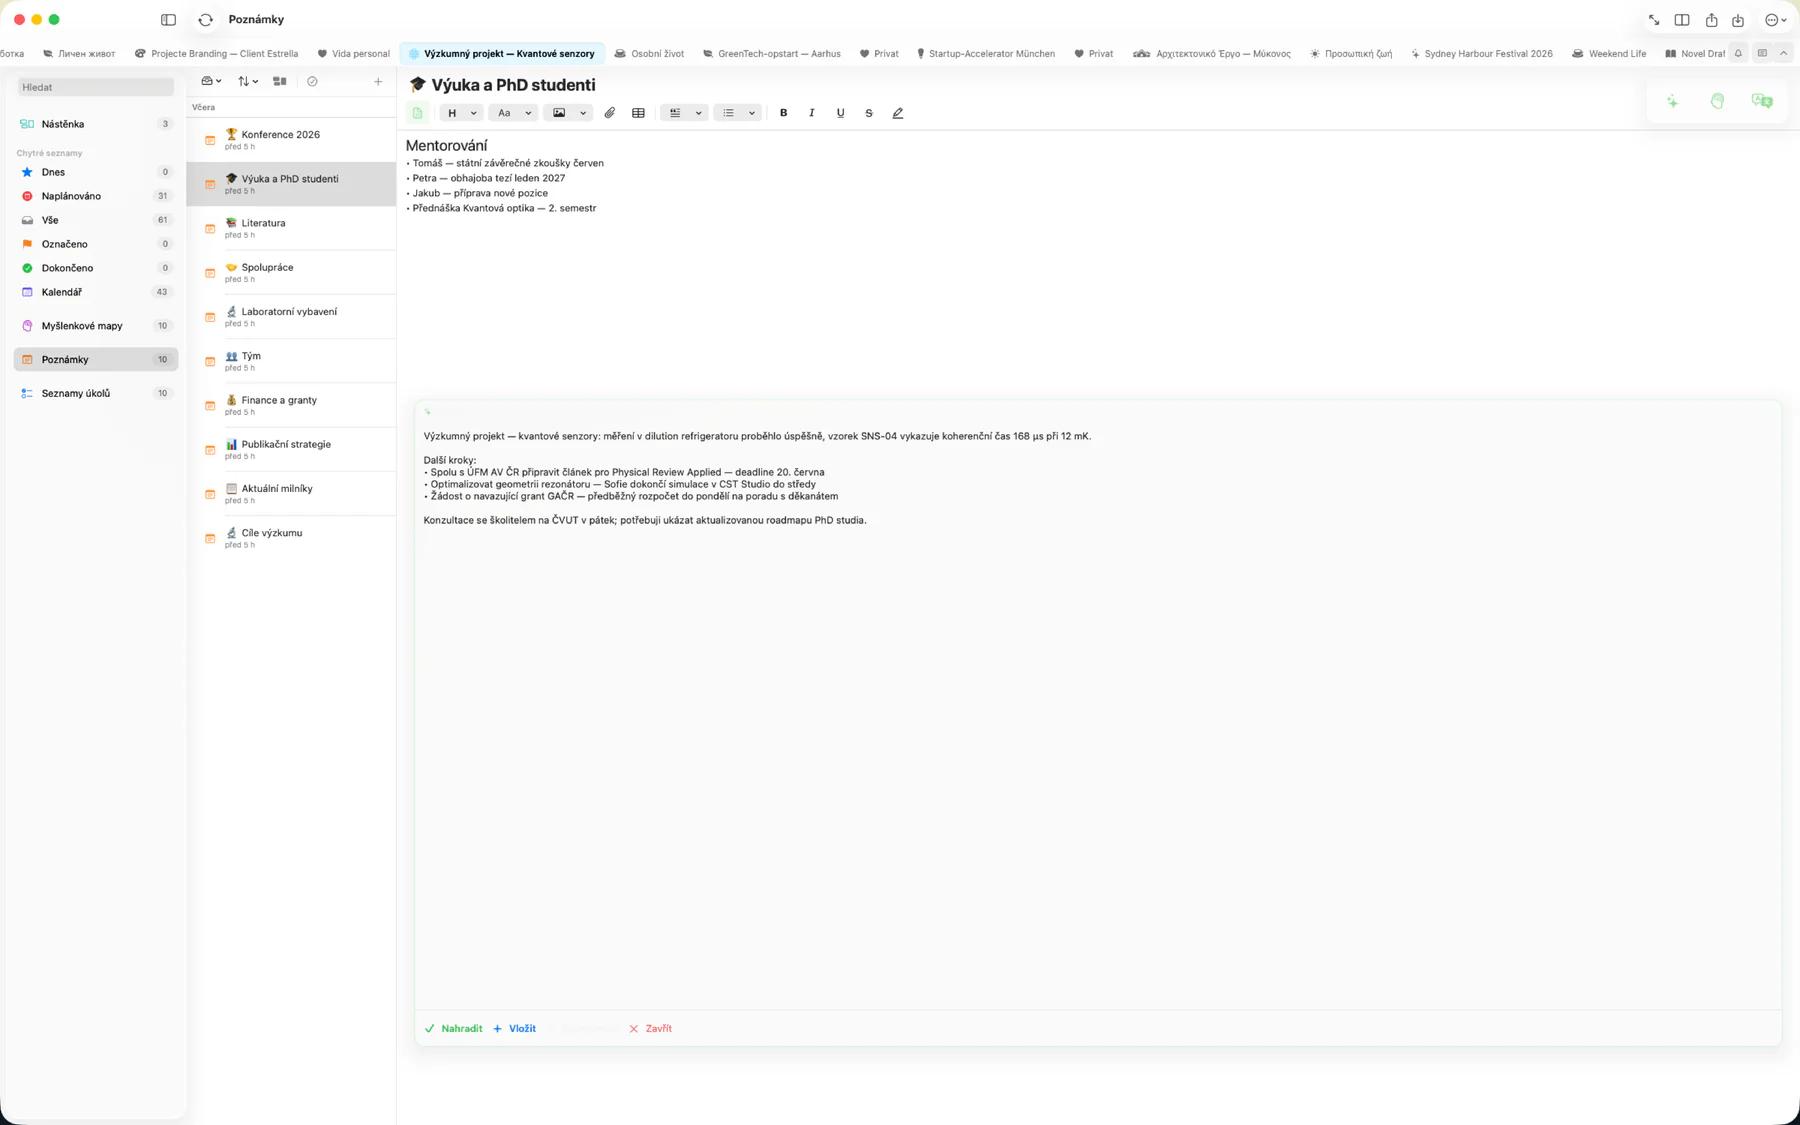Select the highlighter pen tool
The image size is (1800, 1125).
[897, 113]
